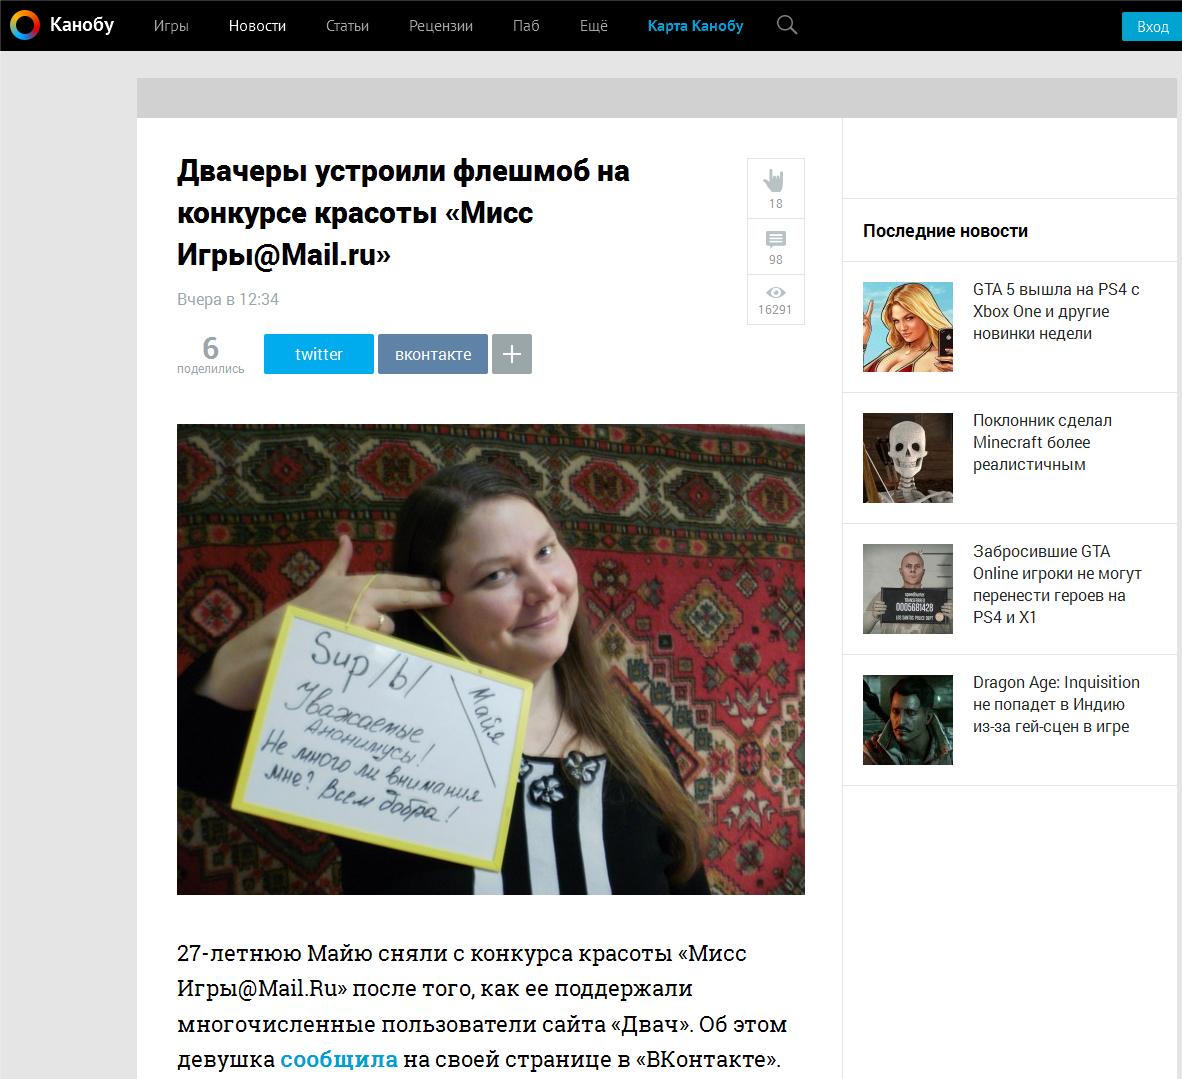Open Карта Канобу link
The height and width of the screenshot is (1079, 1182).
tap(696, 26)
